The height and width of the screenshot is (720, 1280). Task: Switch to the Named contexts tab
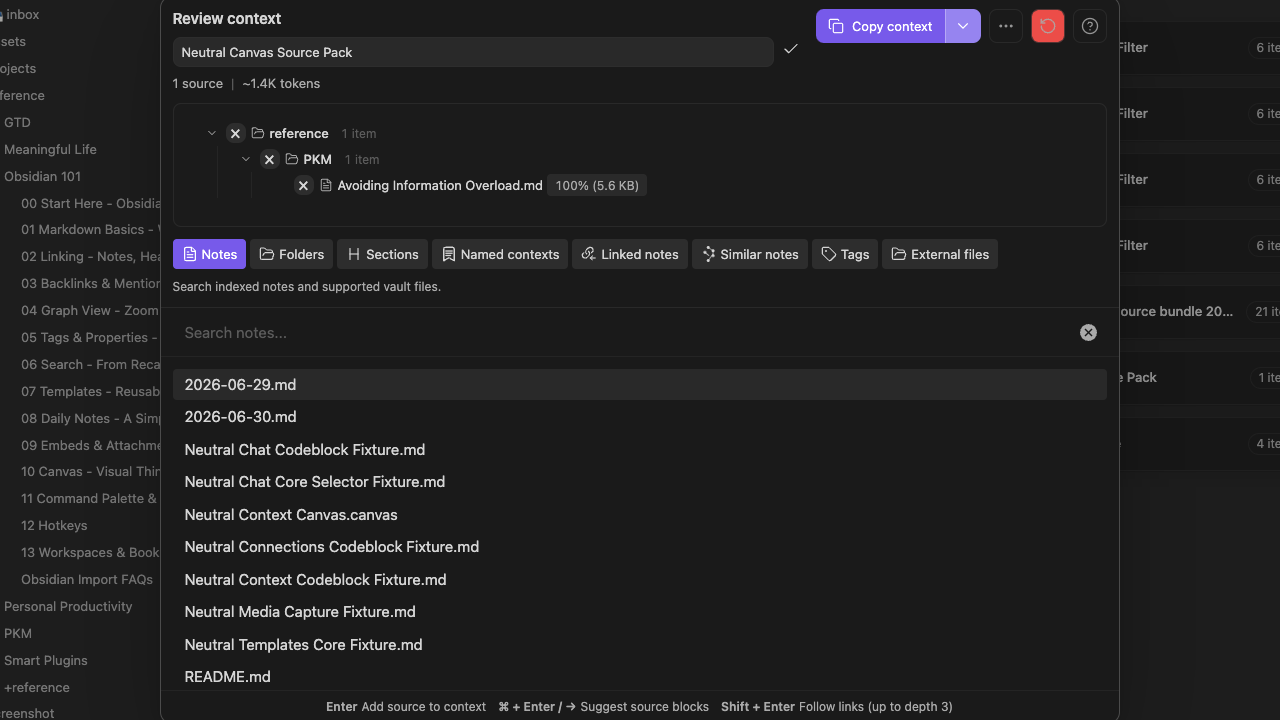click(x=500, y=254)
